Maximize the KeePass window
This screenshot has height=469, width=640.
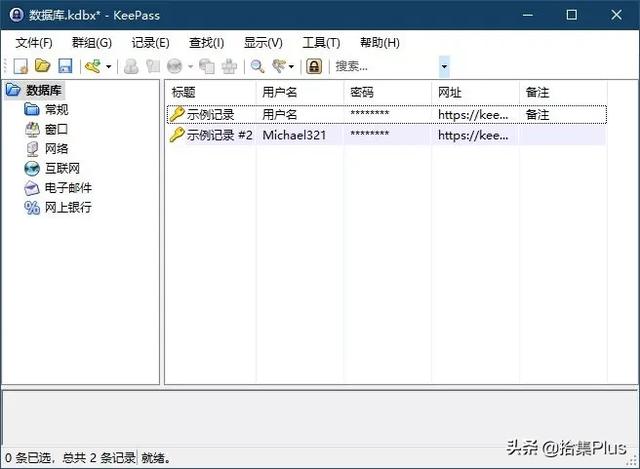pos(572,15)
